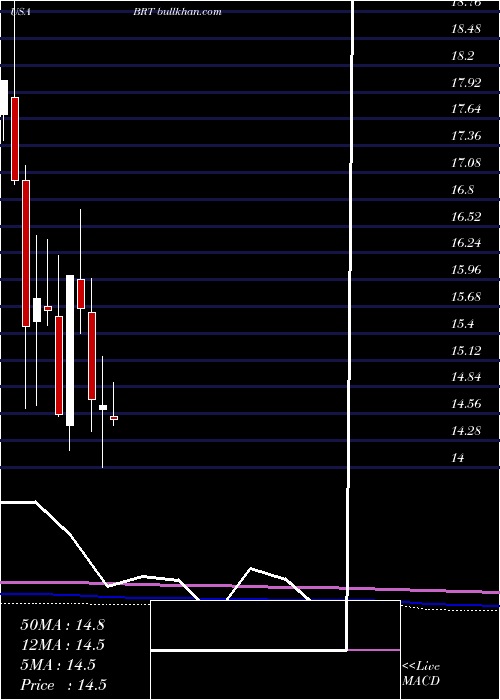Screen dimensions: 500x700
Task: Click the 18.2 price axis label
Action: [462, 56]
